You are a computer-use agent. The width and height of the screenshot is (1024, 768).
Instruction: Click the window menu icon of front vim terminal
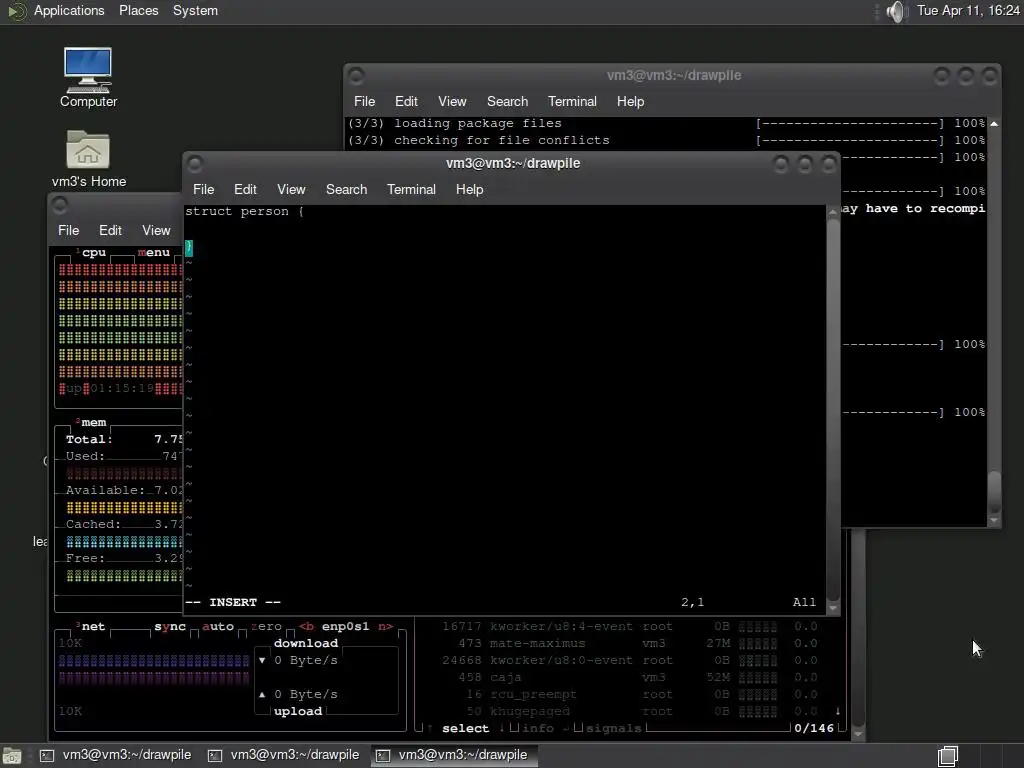tap(195, 164)
